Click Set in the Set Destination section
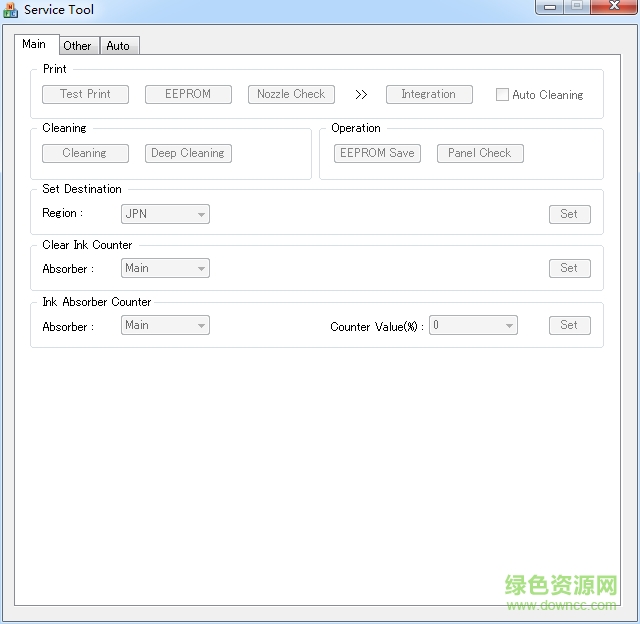640x624 pixels. pyautogui.click(x=569, y=214)
